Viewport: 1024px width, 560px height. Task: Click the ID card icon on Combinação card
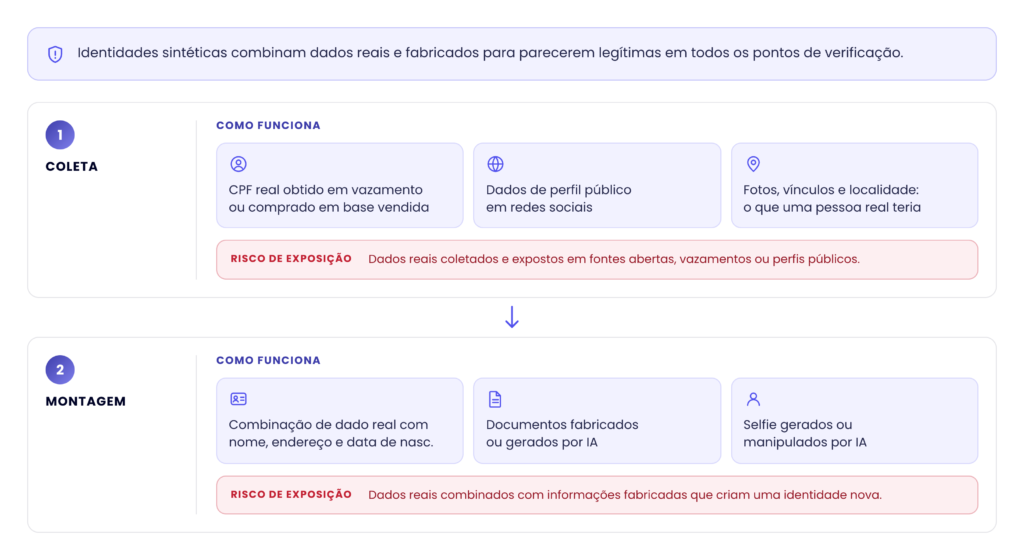[238, 399]
